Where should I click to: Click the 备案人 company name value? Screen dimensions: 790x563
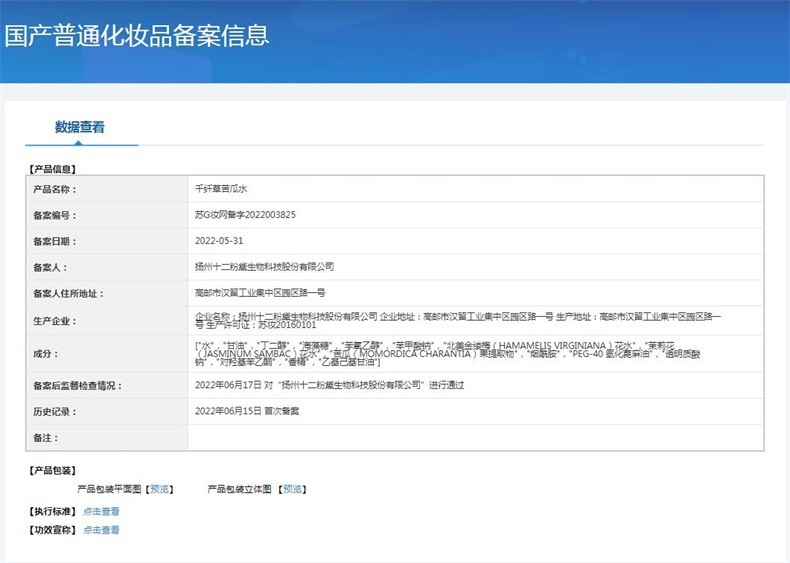[x=265, y=267]
